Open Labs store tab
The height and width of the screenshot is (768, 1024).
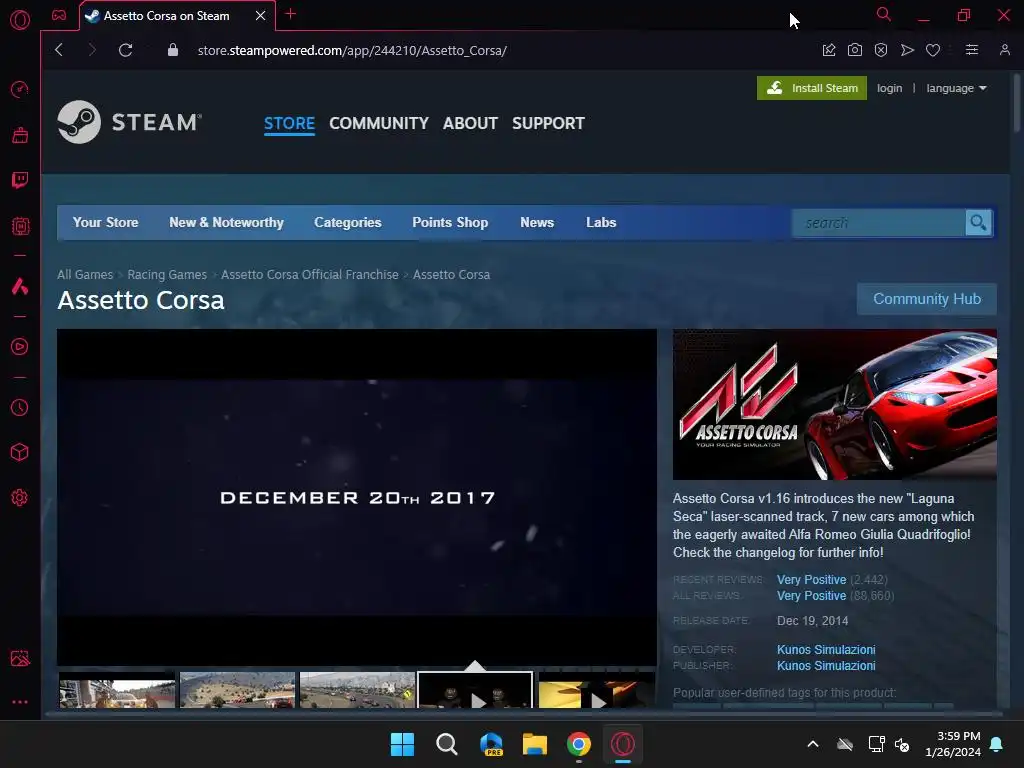click(601, 223)
